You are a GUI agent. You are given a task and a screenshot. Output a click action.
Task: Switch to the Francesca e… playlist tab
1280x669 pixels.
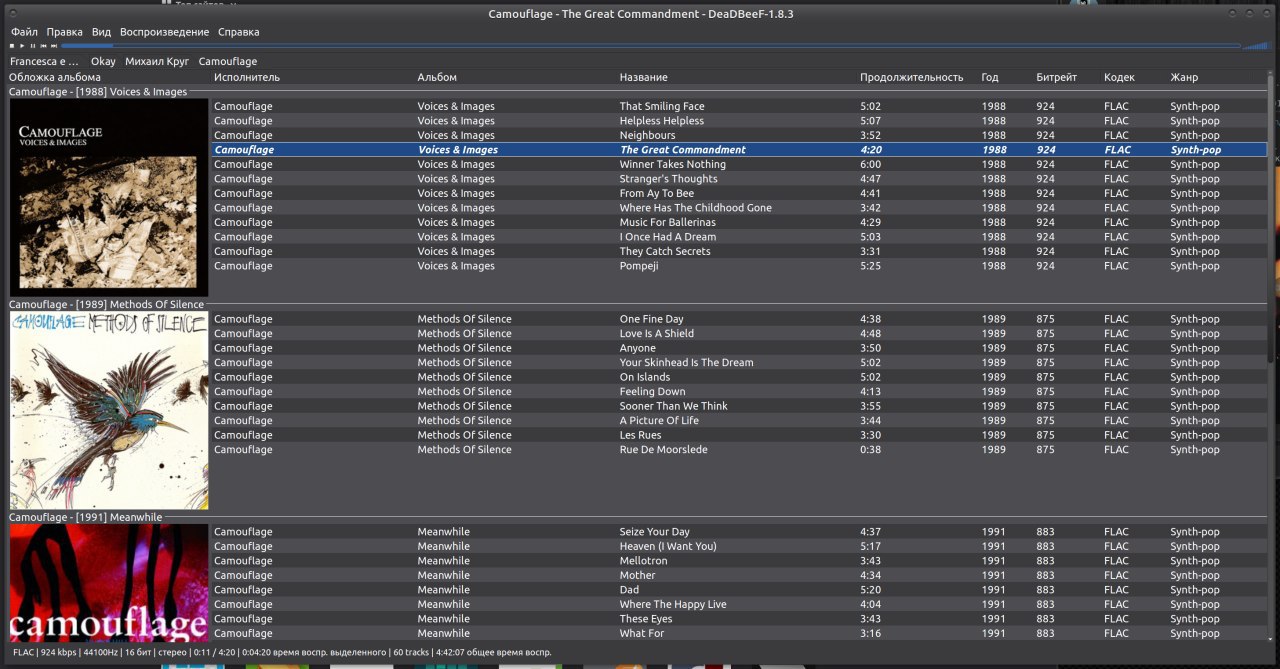pos(44,62)
